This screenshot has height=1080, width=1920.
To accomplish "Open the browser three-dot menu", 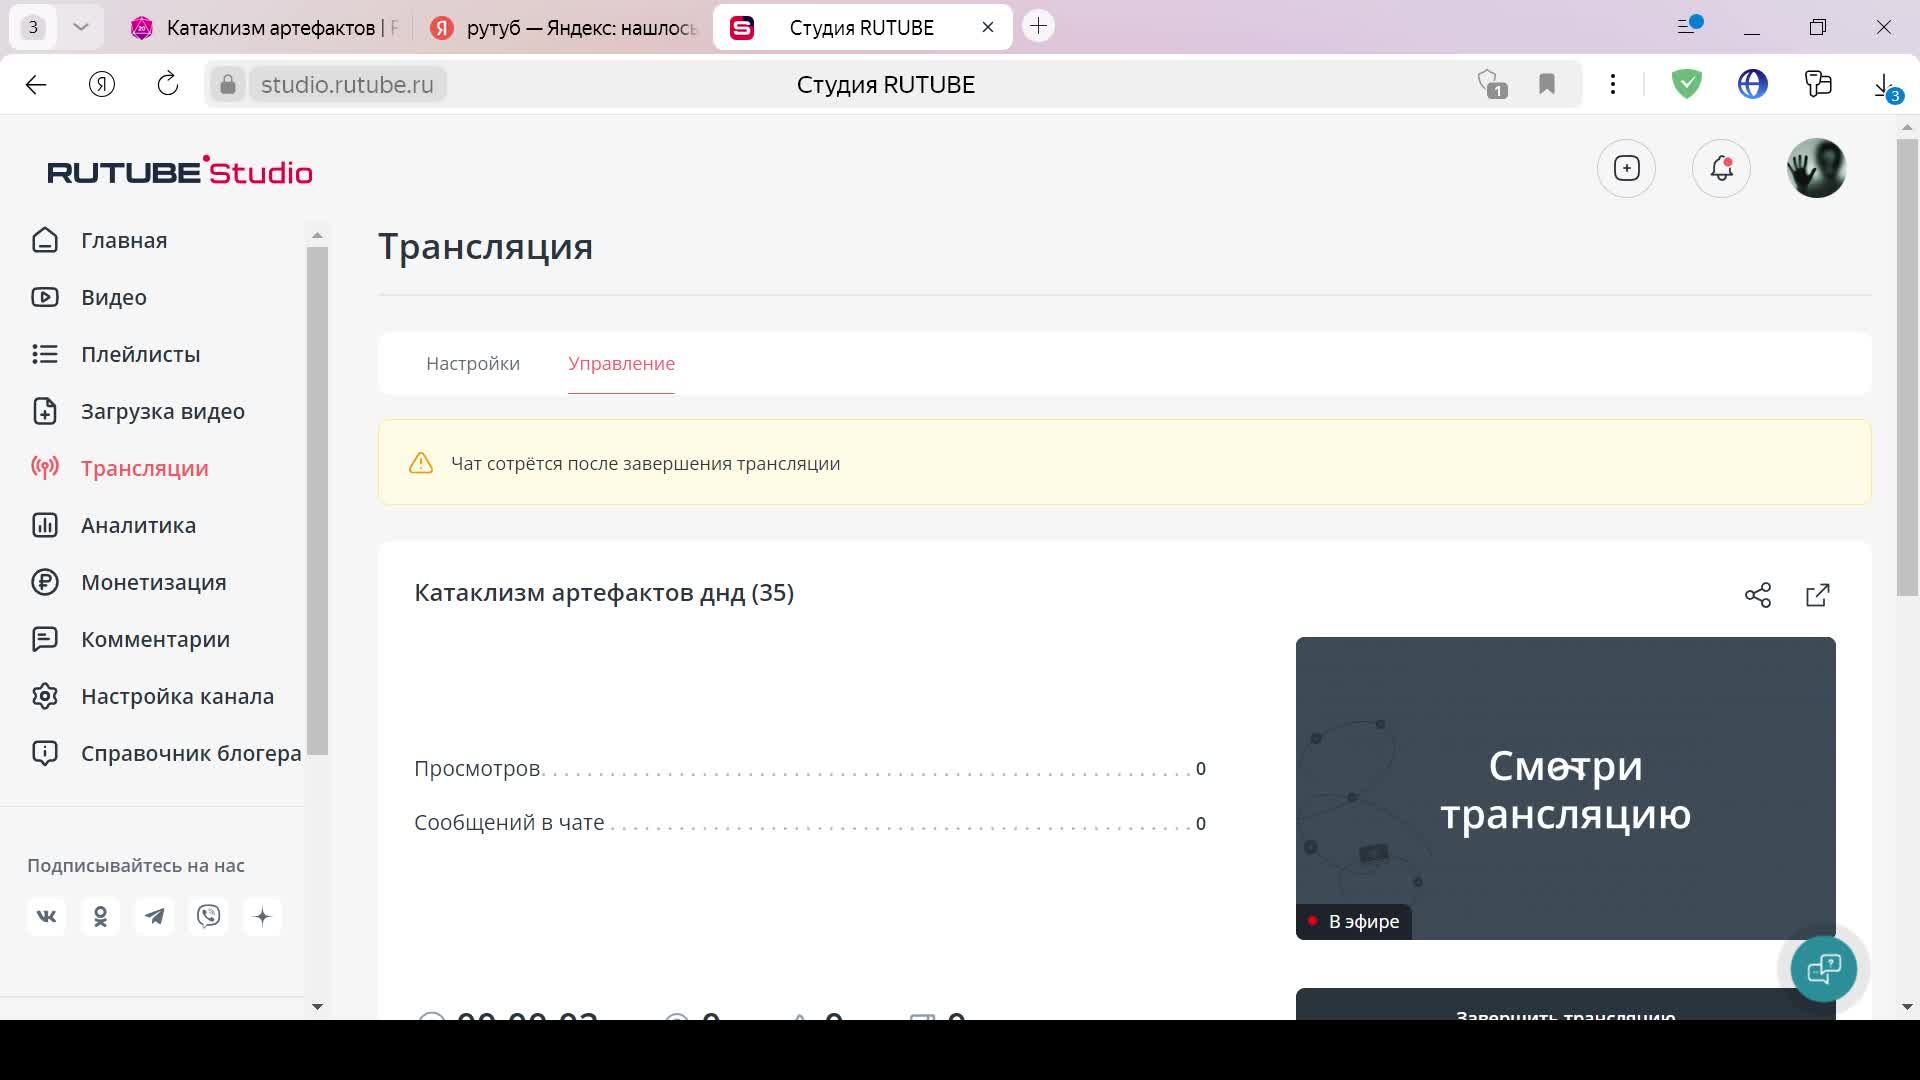I will coord(1612,85).
